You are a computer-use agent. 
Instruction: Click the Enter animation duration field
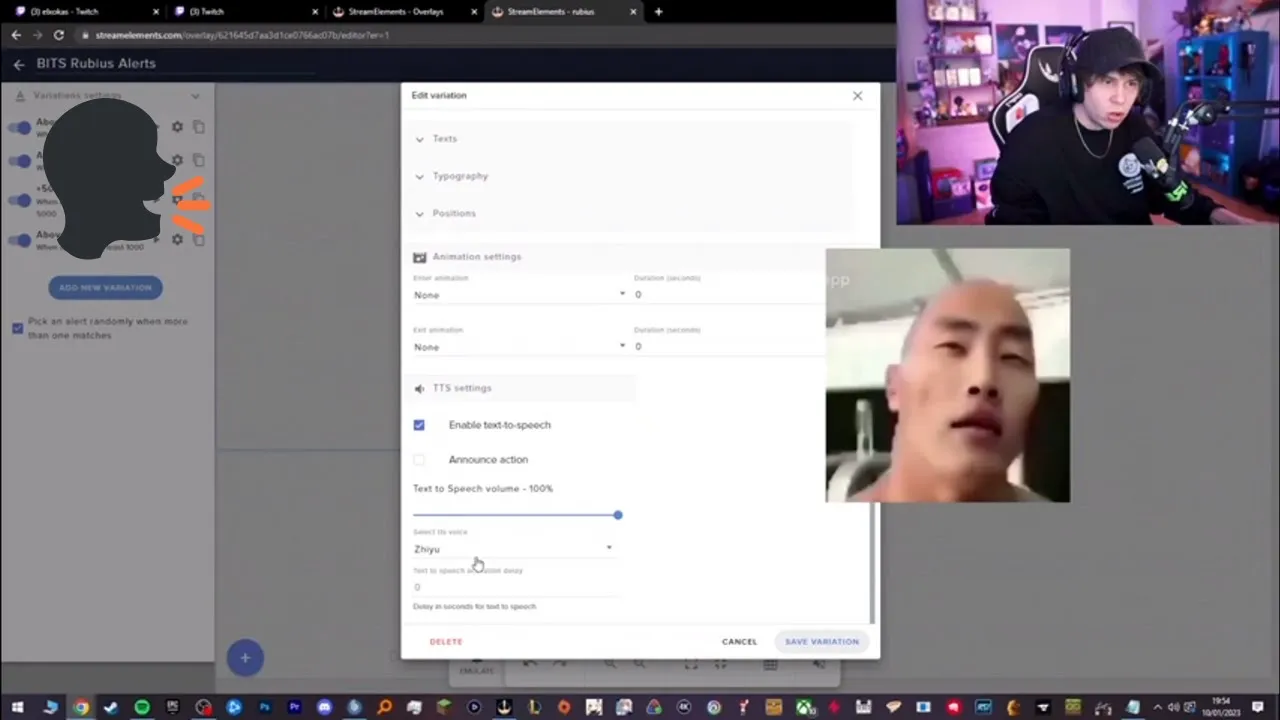pyautogui.click(x=730, y=295)
